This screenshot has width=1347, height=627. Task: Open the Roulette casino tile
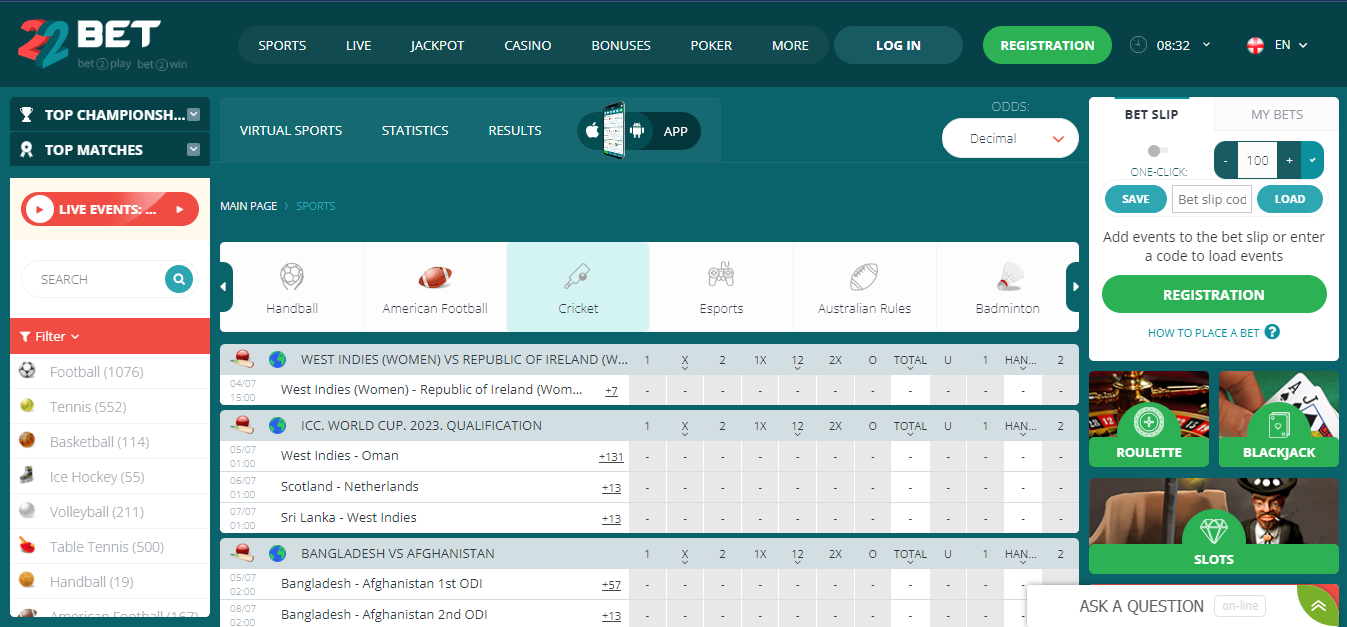coord(1149,419)
